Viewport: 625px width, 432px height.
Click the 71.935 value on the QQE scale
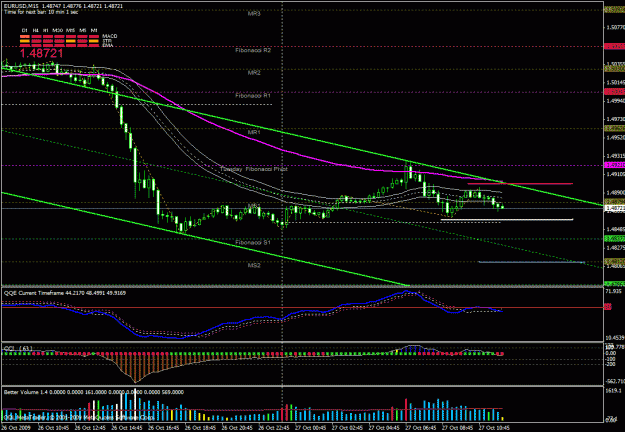coord(614,292)
